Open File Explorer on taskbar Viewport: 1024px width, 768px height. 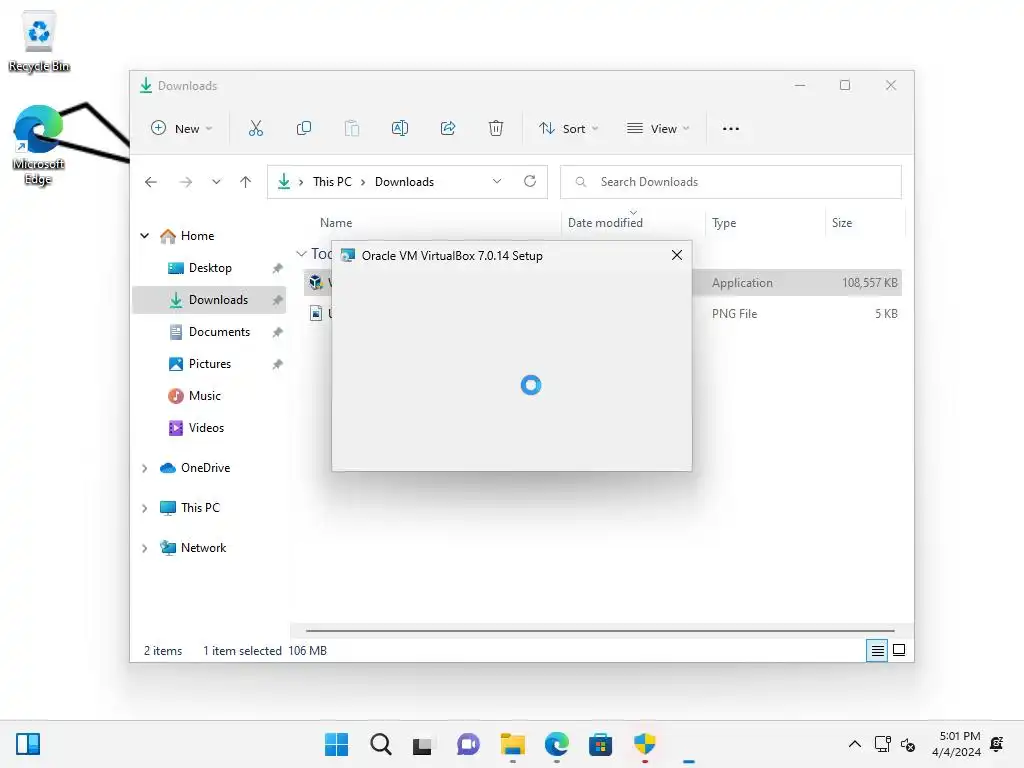[513, 744]
